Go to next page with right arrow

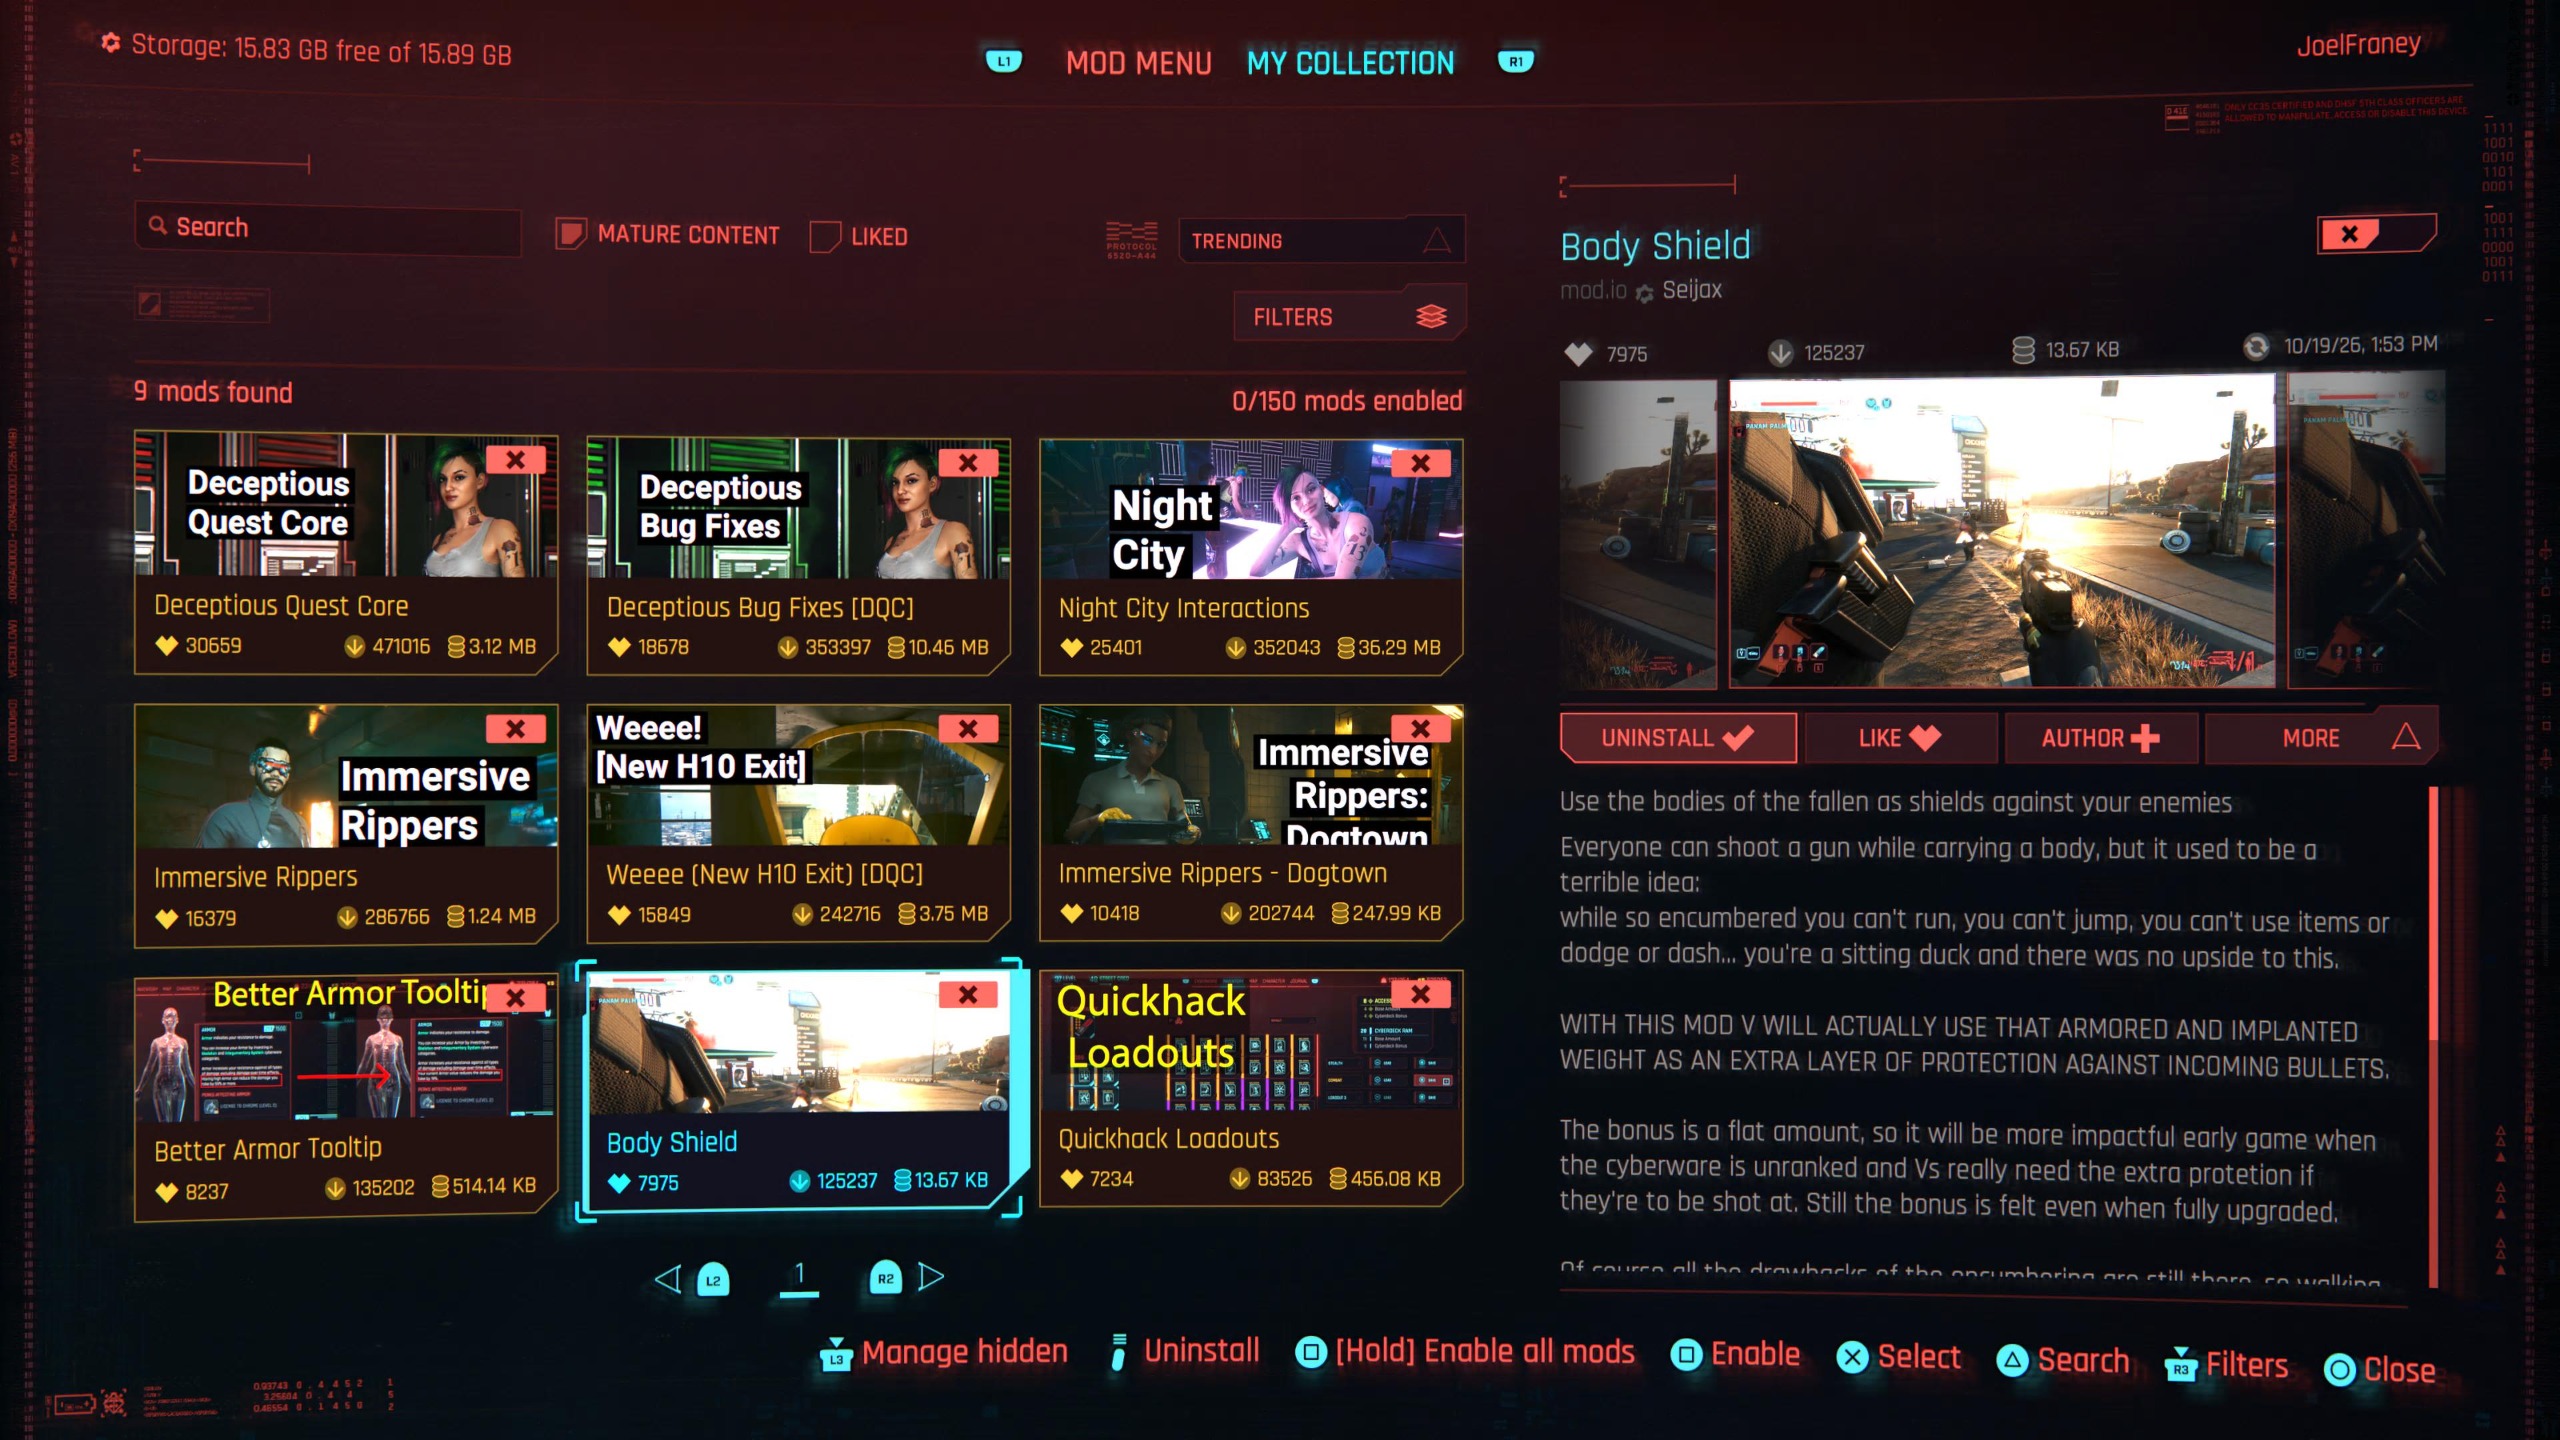pos(931,1277)
